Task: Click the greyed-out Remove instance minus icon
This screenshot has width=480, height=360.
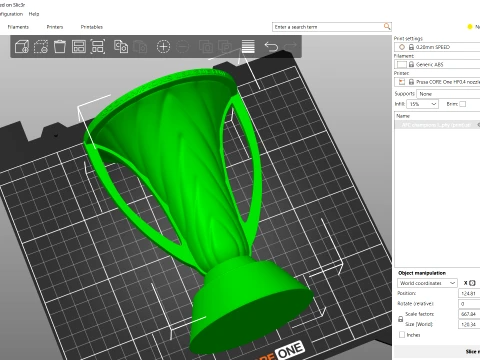Action: 182,47
